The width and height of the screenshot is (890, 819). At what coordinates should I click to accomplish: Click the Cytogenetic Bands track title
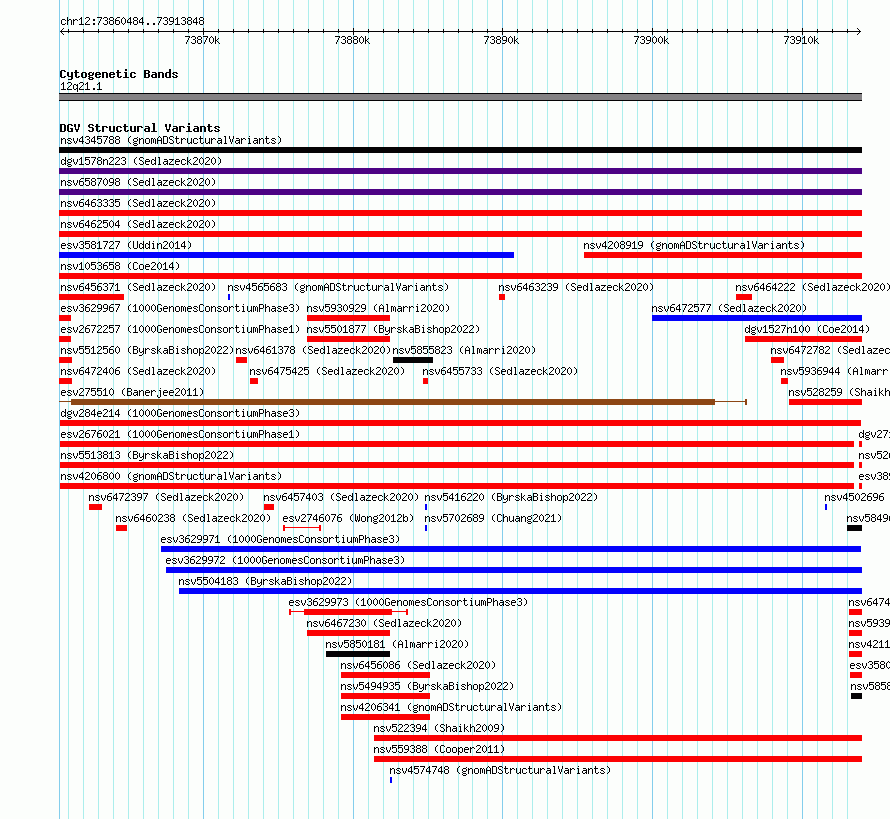119,74
